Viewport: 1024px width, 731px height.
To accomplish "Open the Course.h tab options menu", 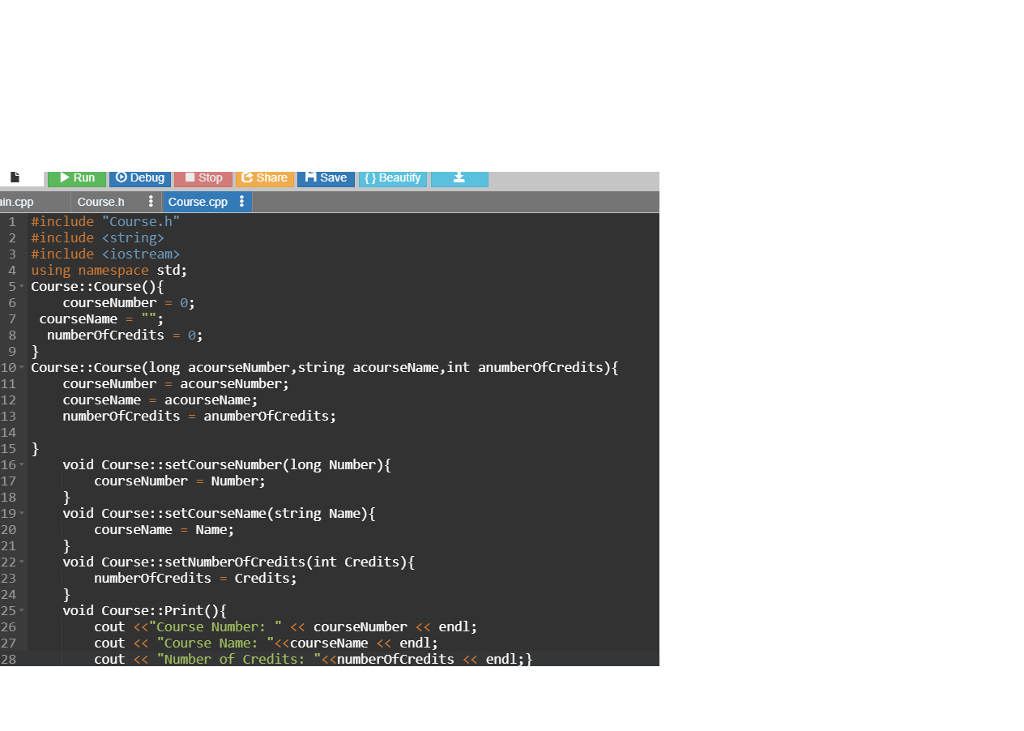I will pos(150,201).
